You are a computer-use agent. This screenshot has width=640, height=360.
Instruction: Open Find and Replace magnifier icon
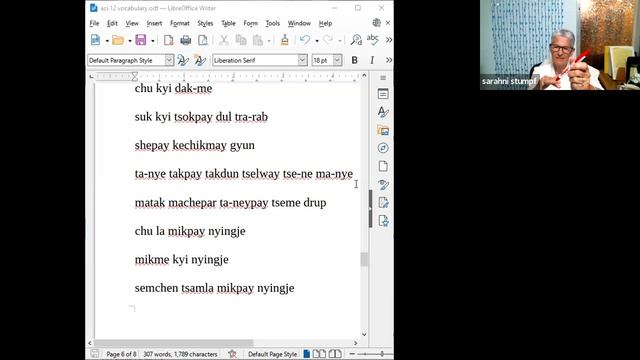click(356, 40)
